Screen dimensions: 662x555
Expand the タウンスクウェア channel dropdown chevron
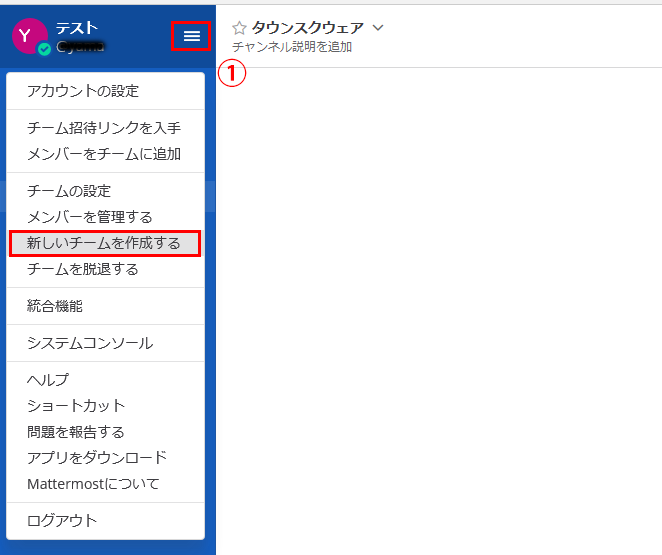[x=377, y=28]
